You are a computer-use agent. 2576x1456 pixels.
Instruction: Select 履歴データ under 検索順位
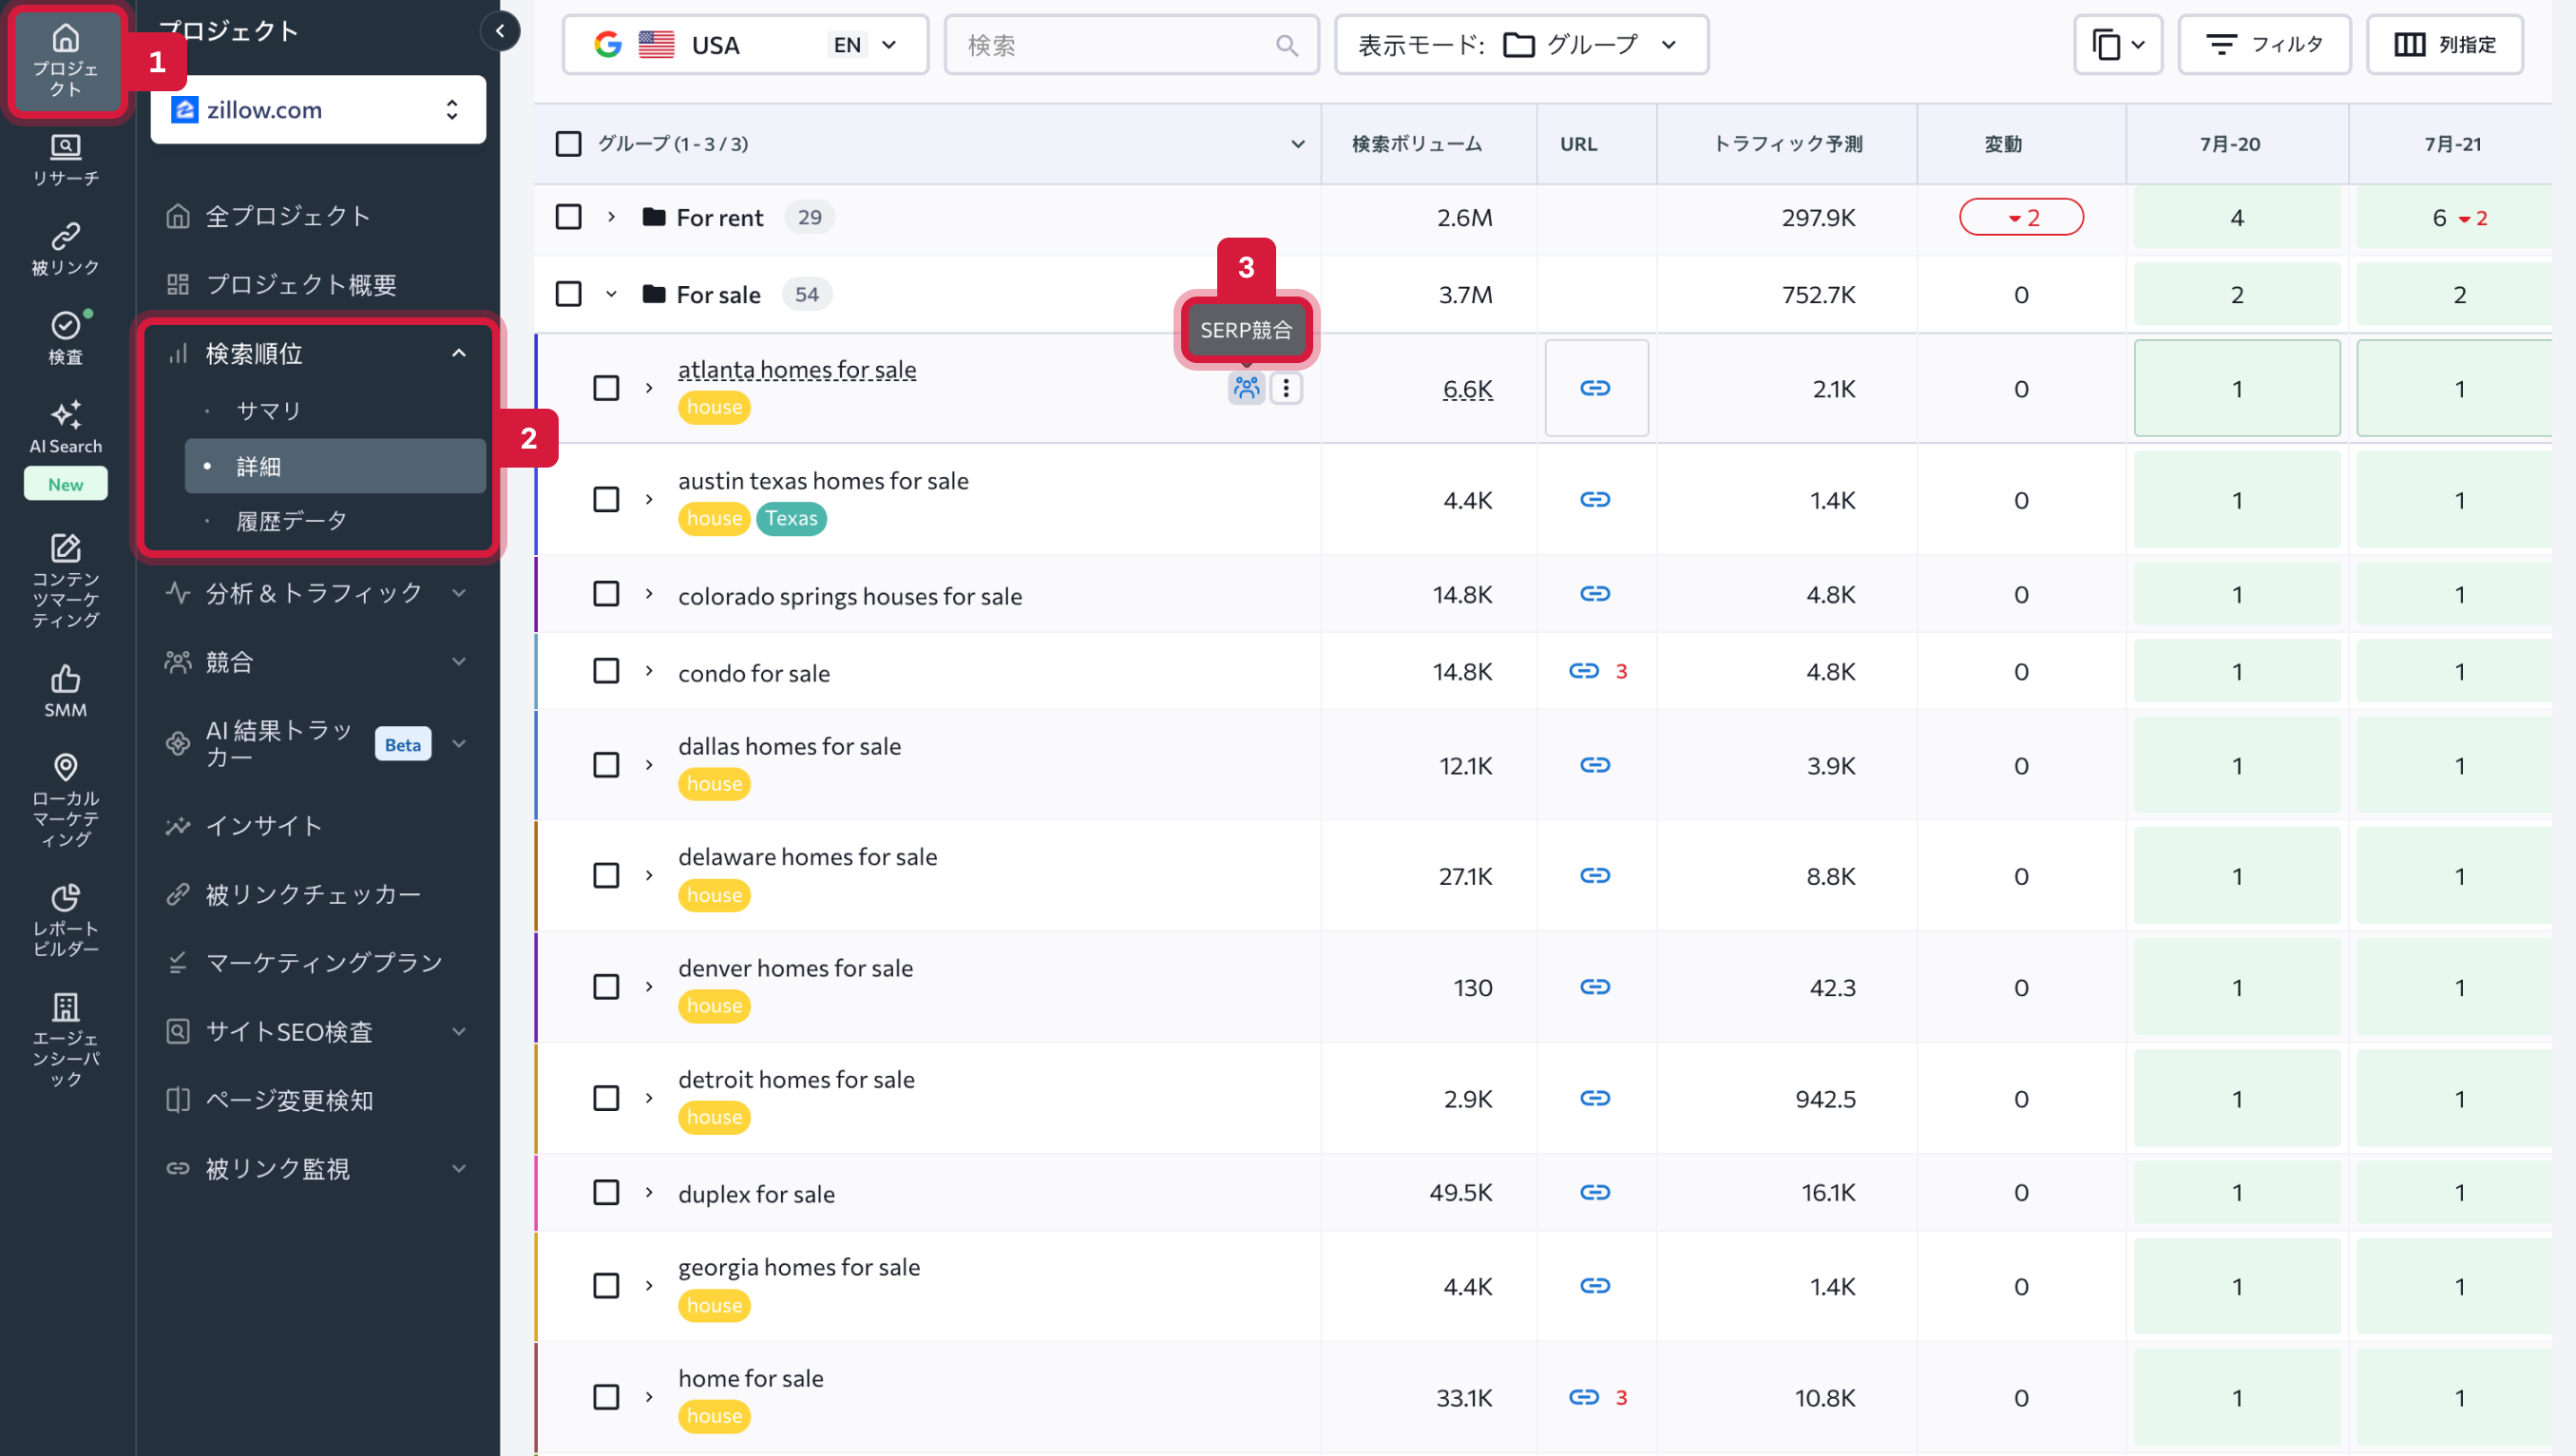[291, 519]
